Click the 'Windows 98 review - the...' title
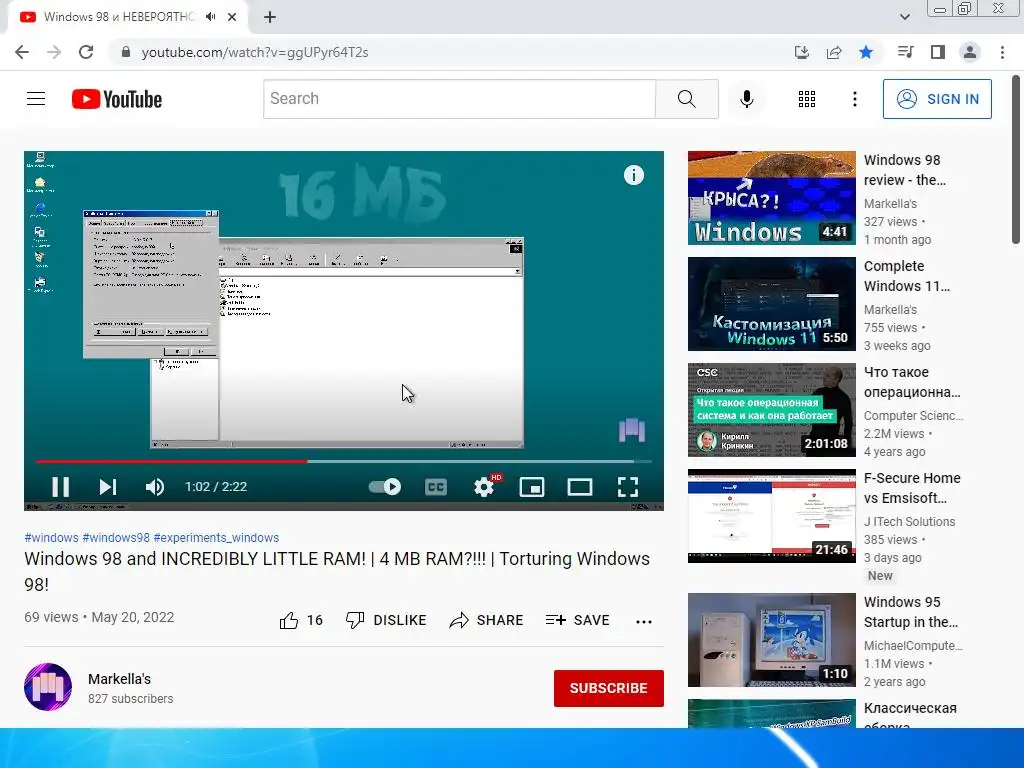This screenshot has width=1024, height=768. [904, 170]
